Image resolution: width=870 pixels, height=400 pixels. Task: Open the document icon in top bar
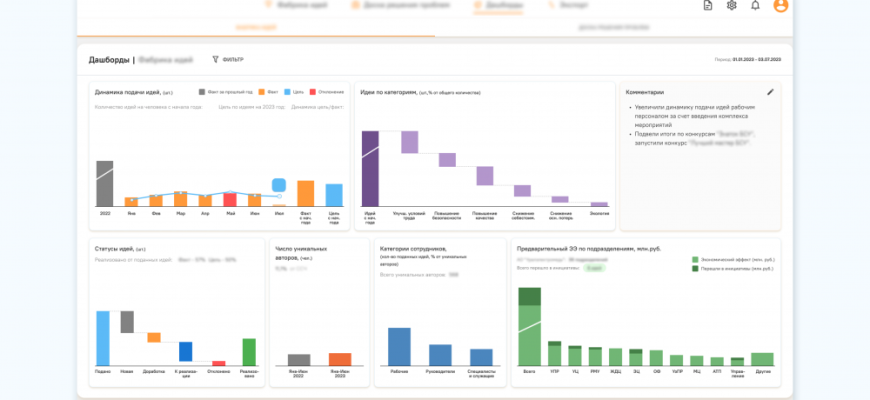click(708, 6)
